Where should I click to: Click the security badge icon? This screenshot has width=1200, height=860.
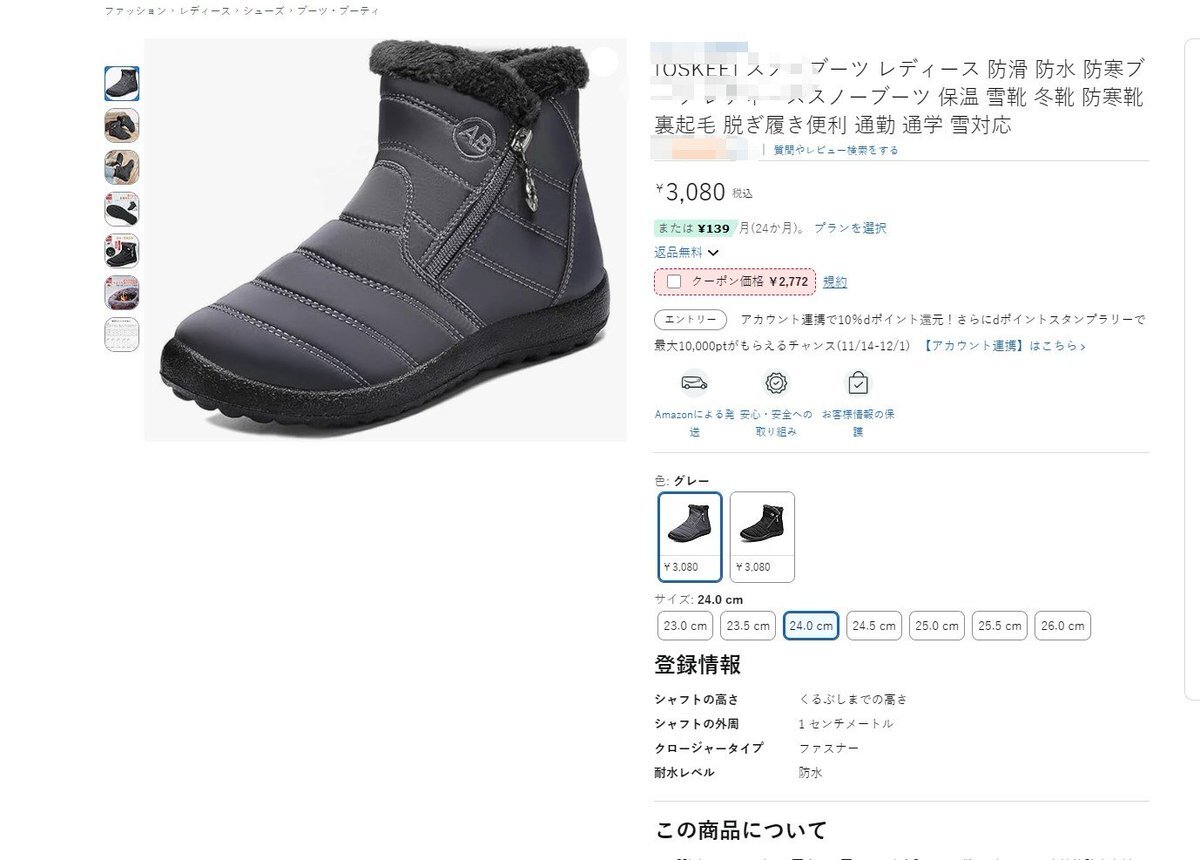click(x=776, y=384)
